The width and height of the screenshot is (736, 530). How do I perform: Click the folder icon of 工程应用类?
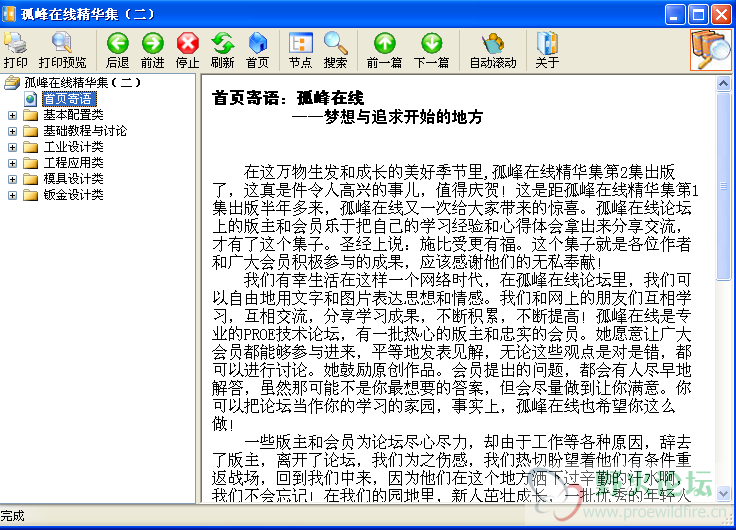click(x=31, y=163)
